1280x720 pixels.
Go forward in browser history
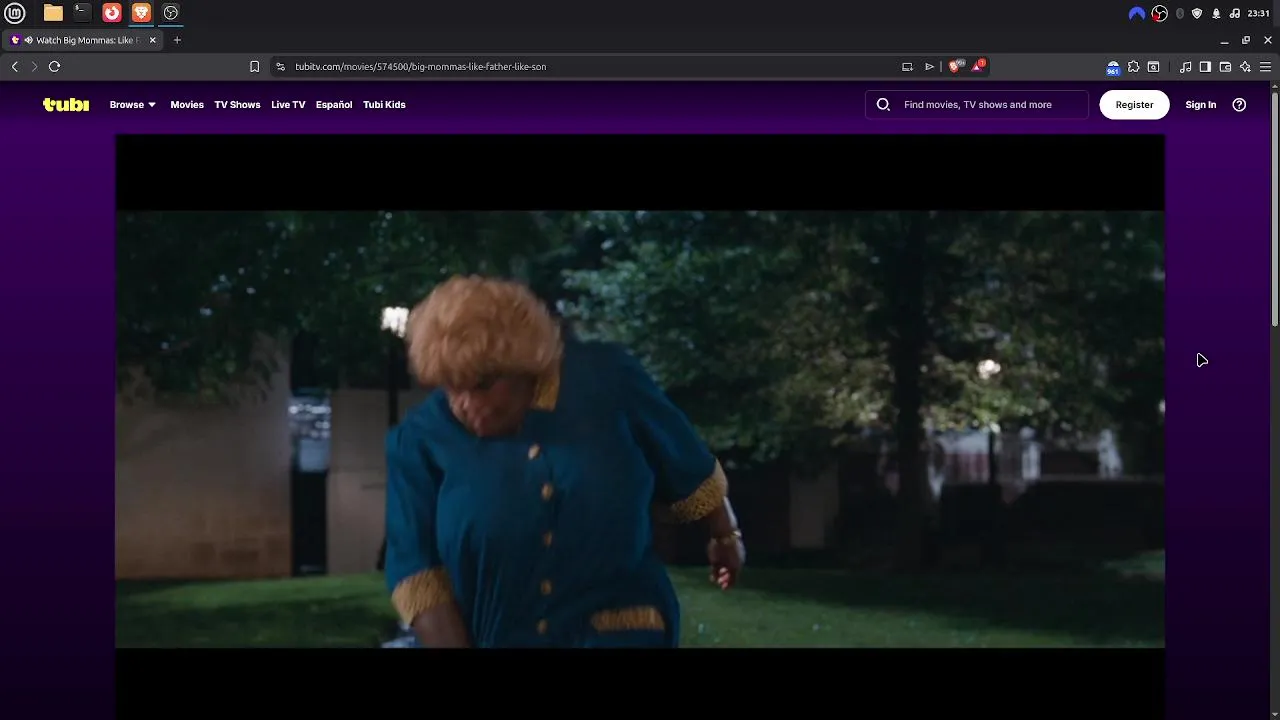click(34, 66)
